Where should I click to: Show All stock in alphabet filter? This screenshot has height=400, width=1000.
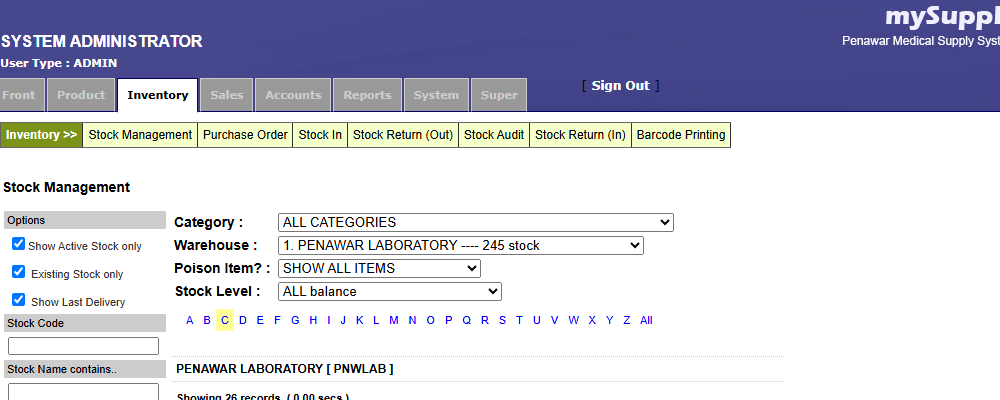click(646, 320)
